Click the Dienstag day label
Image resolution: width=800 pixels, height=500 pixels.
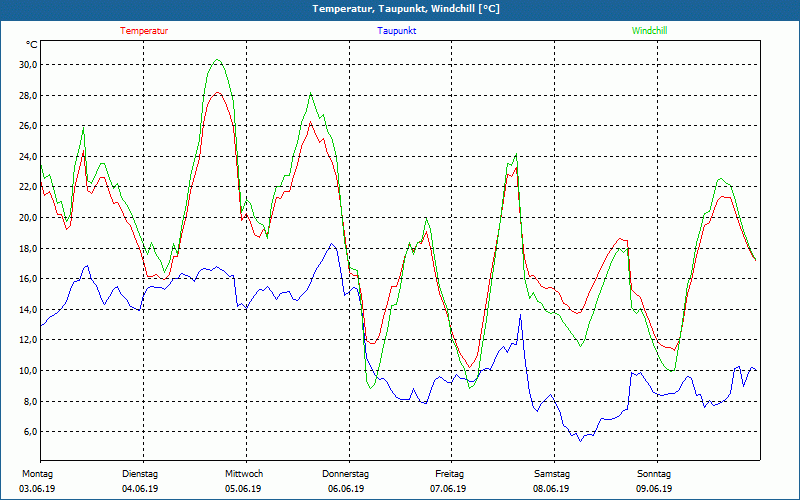tap(140, 474)
